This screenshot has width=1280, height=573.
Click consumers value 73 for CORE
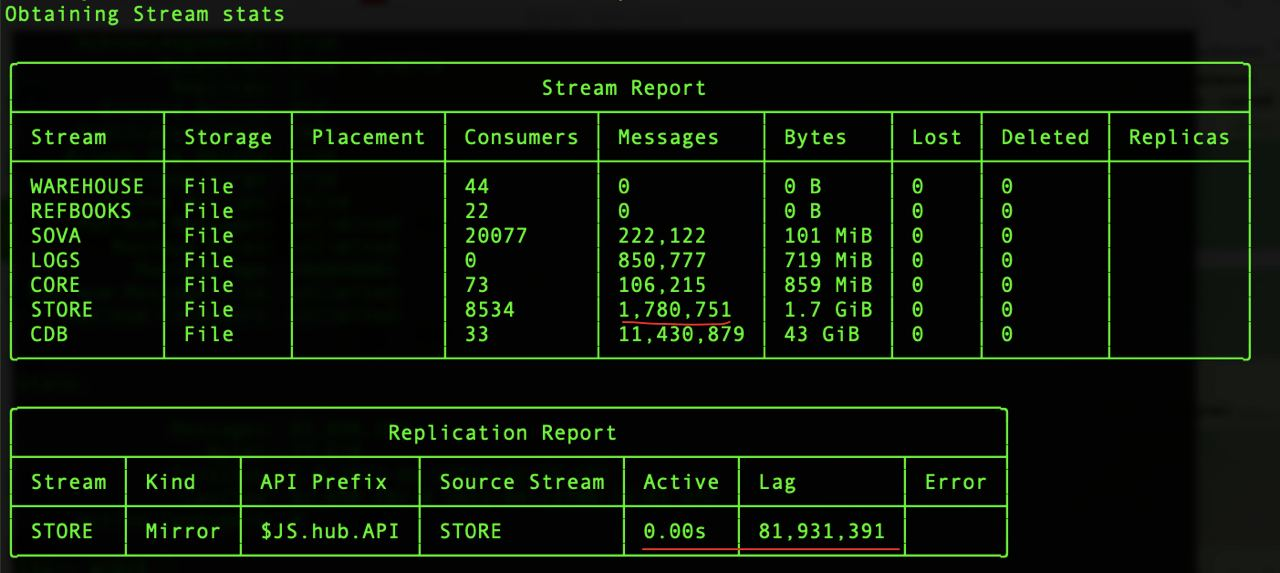point(477,285)
